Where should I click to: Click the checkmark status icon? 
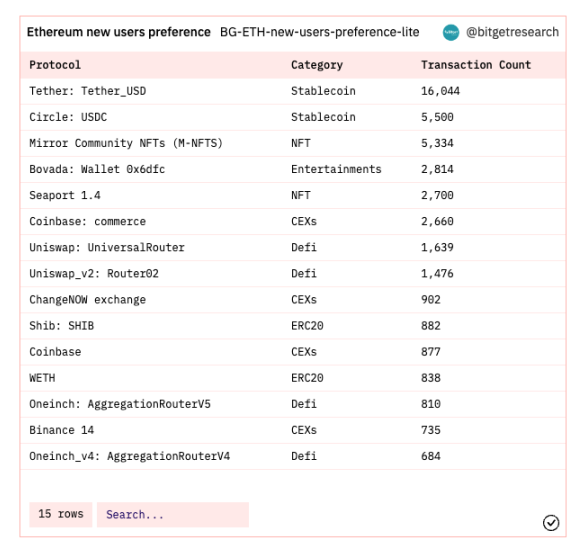pos(551,523)
